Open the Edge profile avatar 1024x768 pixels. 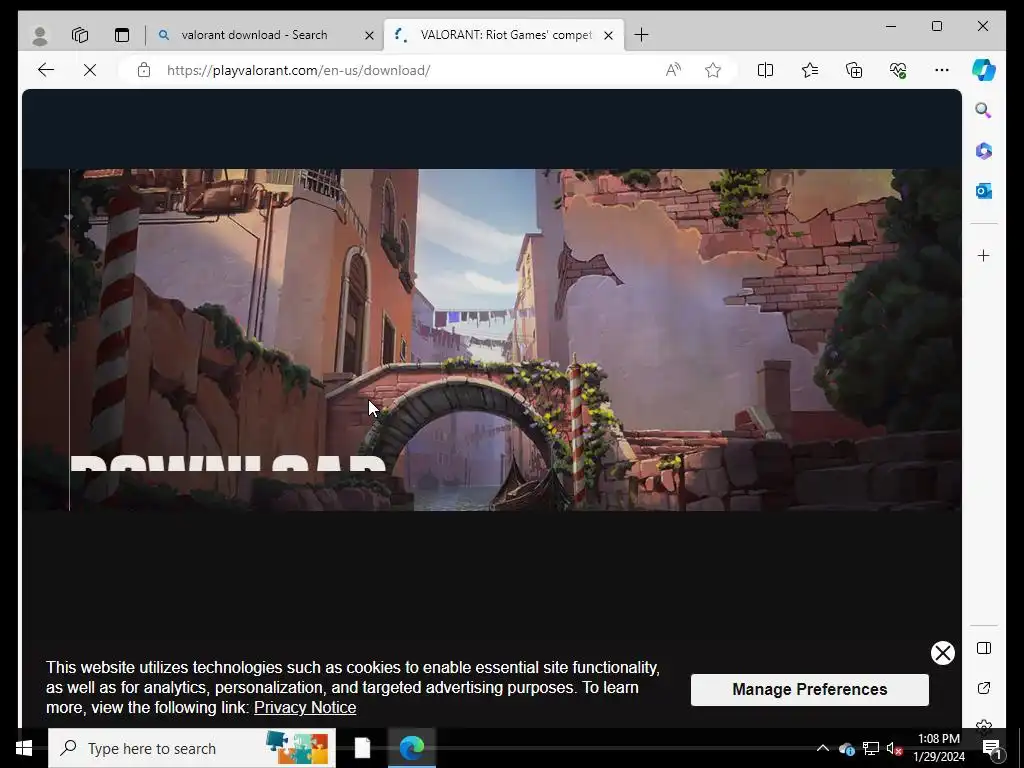[x=40, y=35]
